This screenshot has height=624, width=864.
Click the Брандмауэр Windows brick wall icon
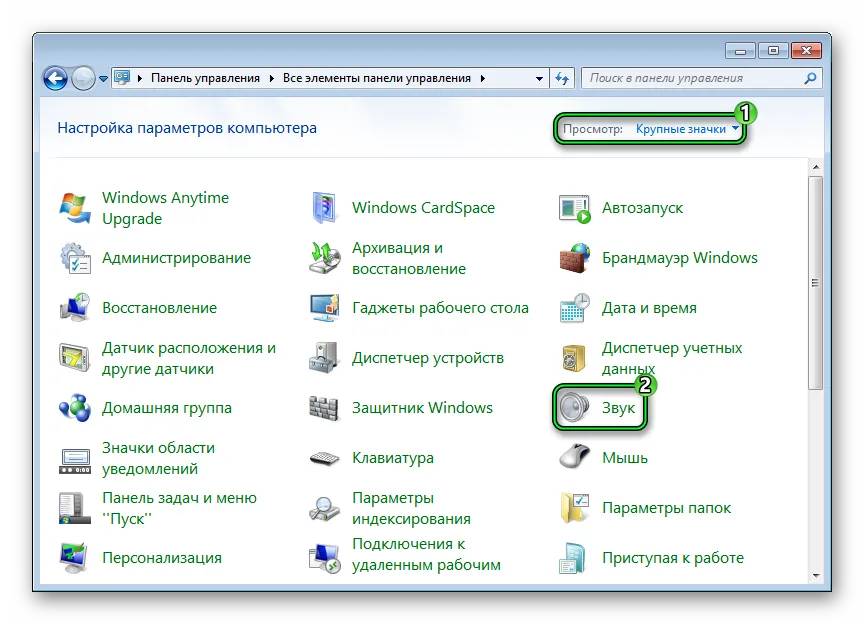tap(575, 258)
